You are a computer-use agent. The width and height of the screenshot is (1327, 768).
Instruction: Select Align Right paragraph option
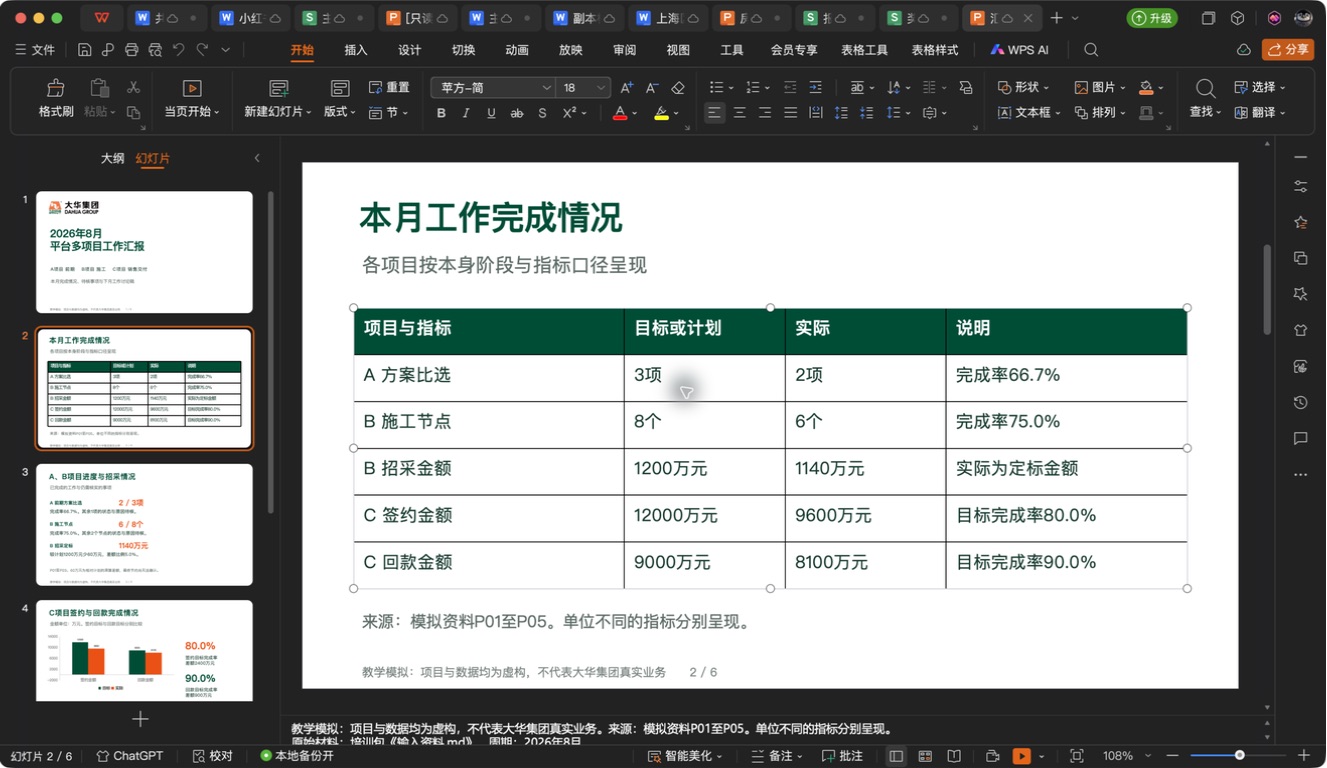click(765, 113)
